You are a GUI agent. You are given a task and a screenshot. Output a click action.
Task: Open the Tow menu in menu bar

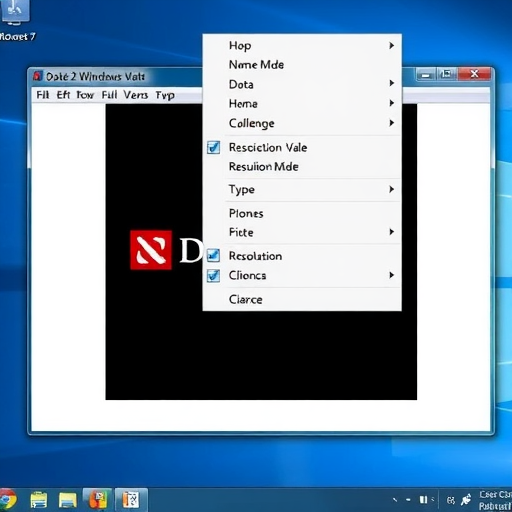(x=85, y=95)
